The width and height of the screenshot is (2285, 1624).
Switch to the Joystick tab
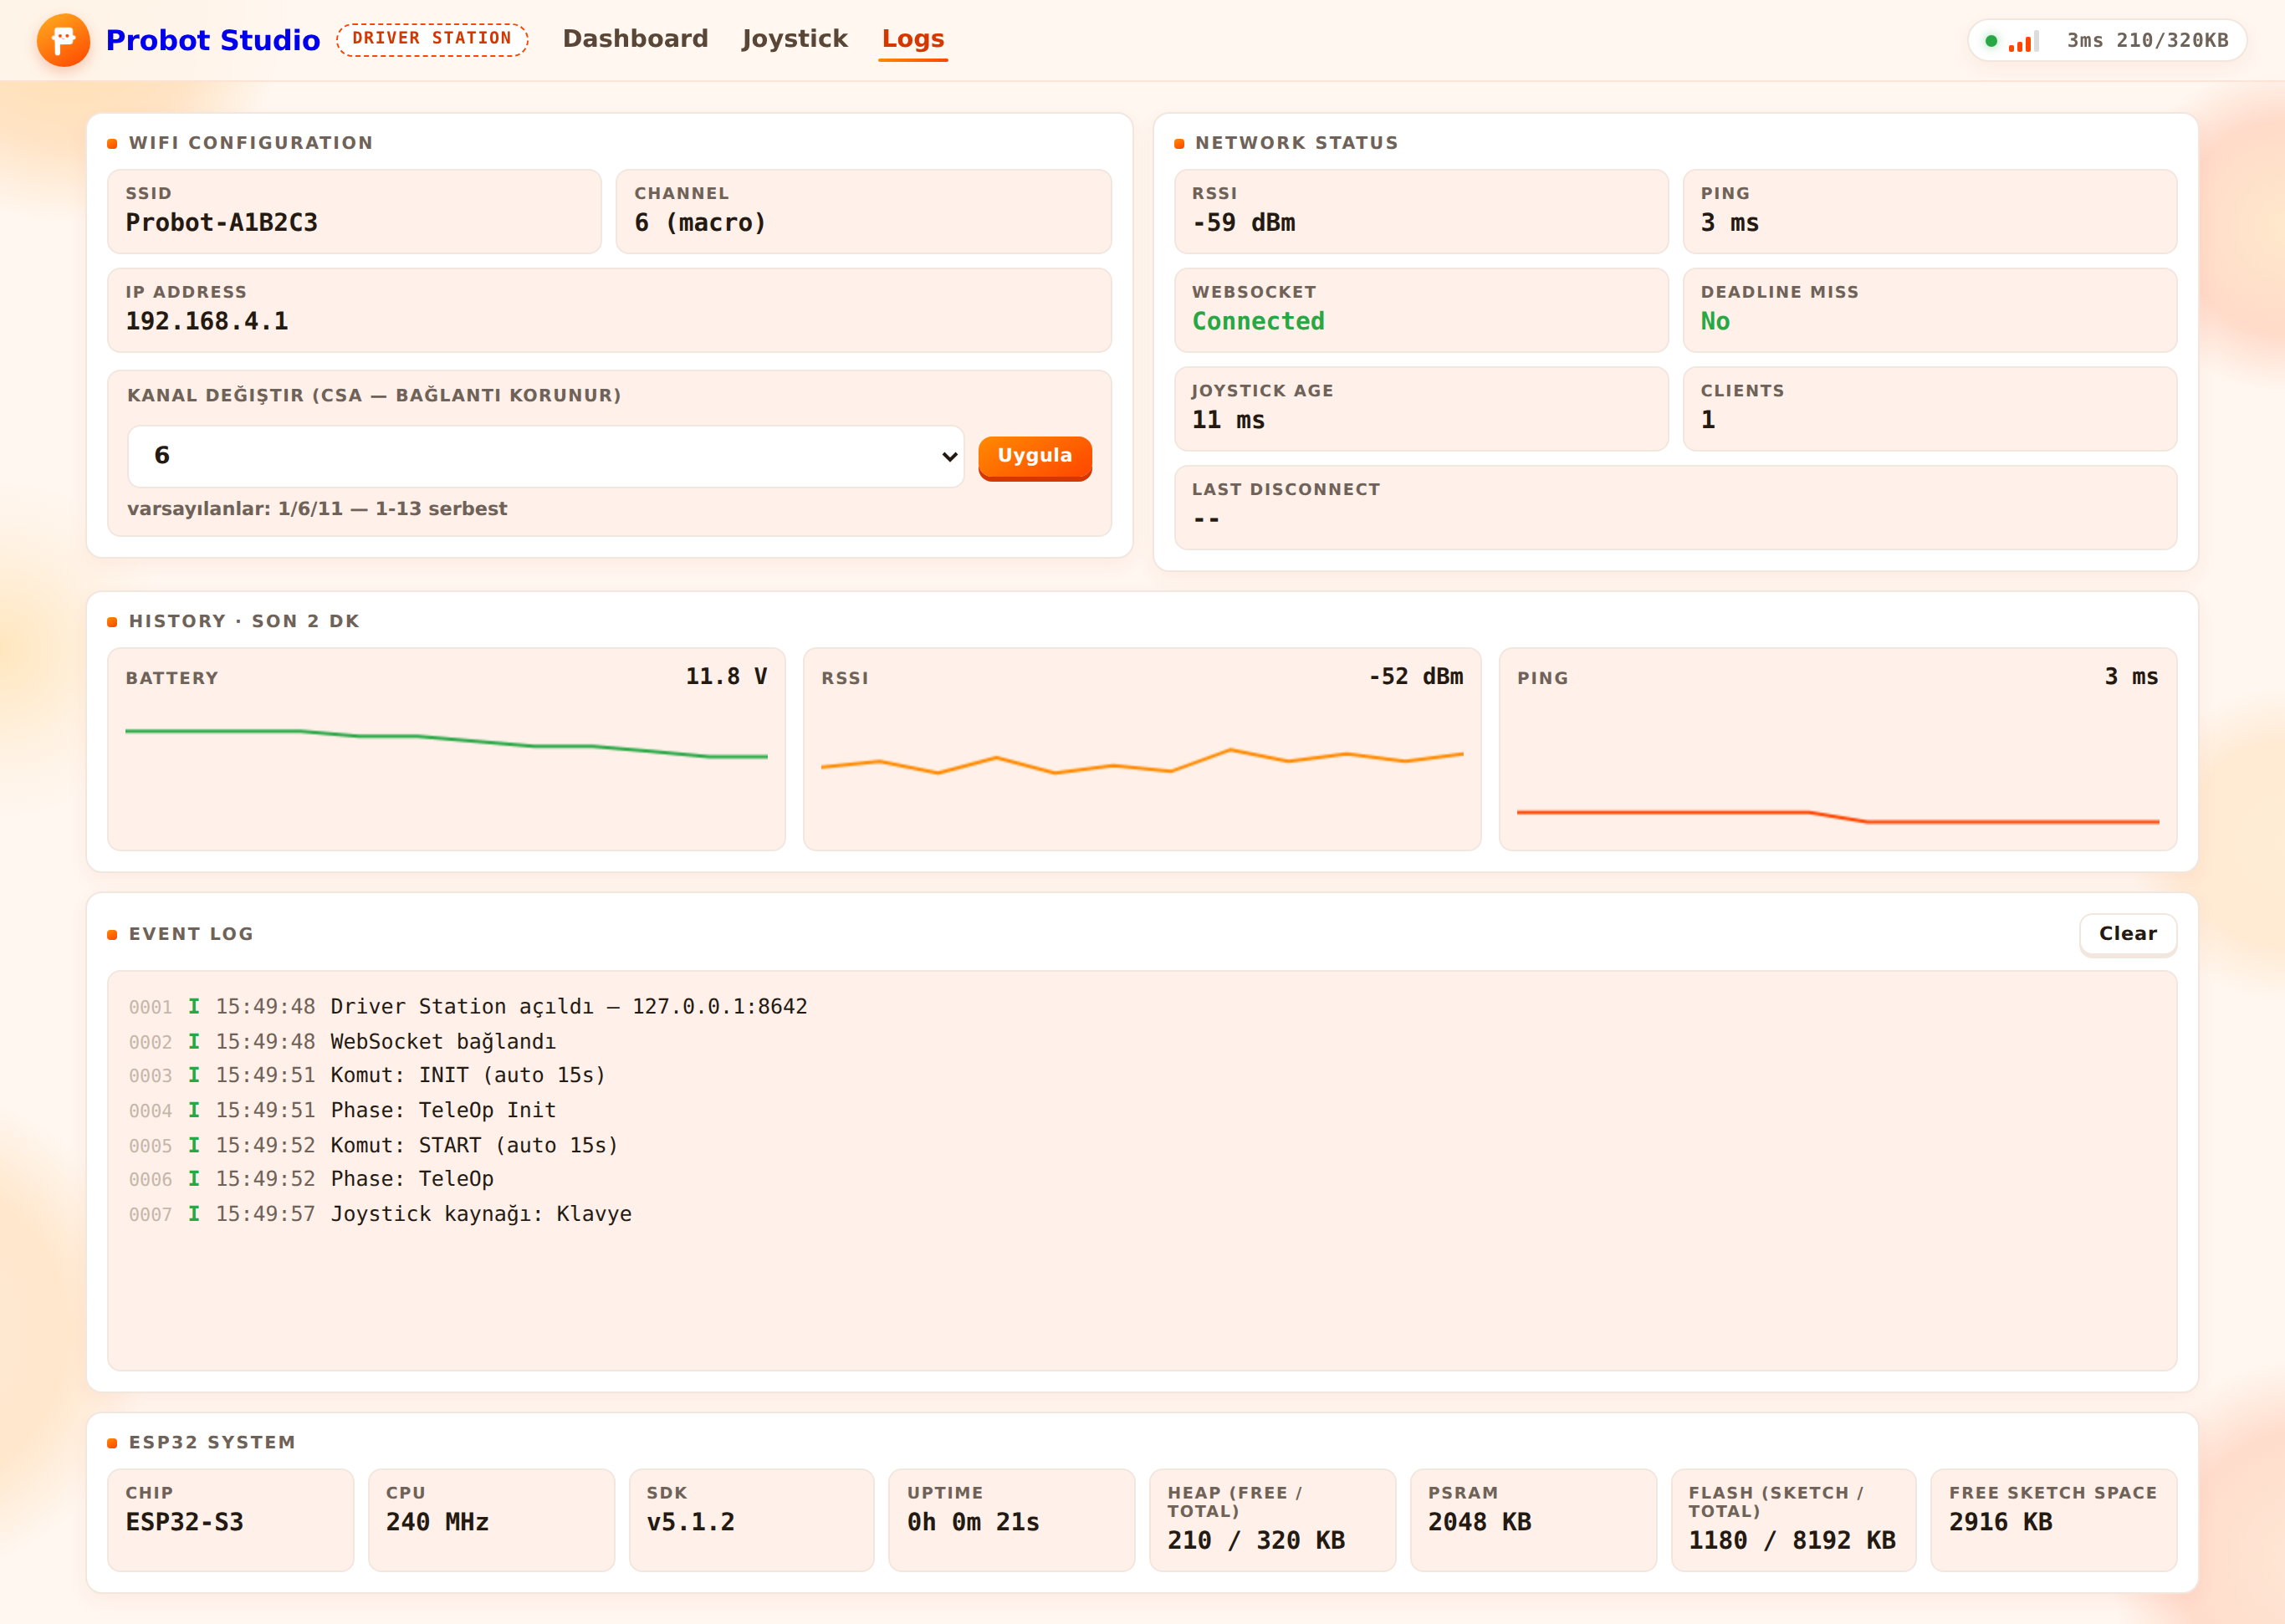[x=794, y=39]
